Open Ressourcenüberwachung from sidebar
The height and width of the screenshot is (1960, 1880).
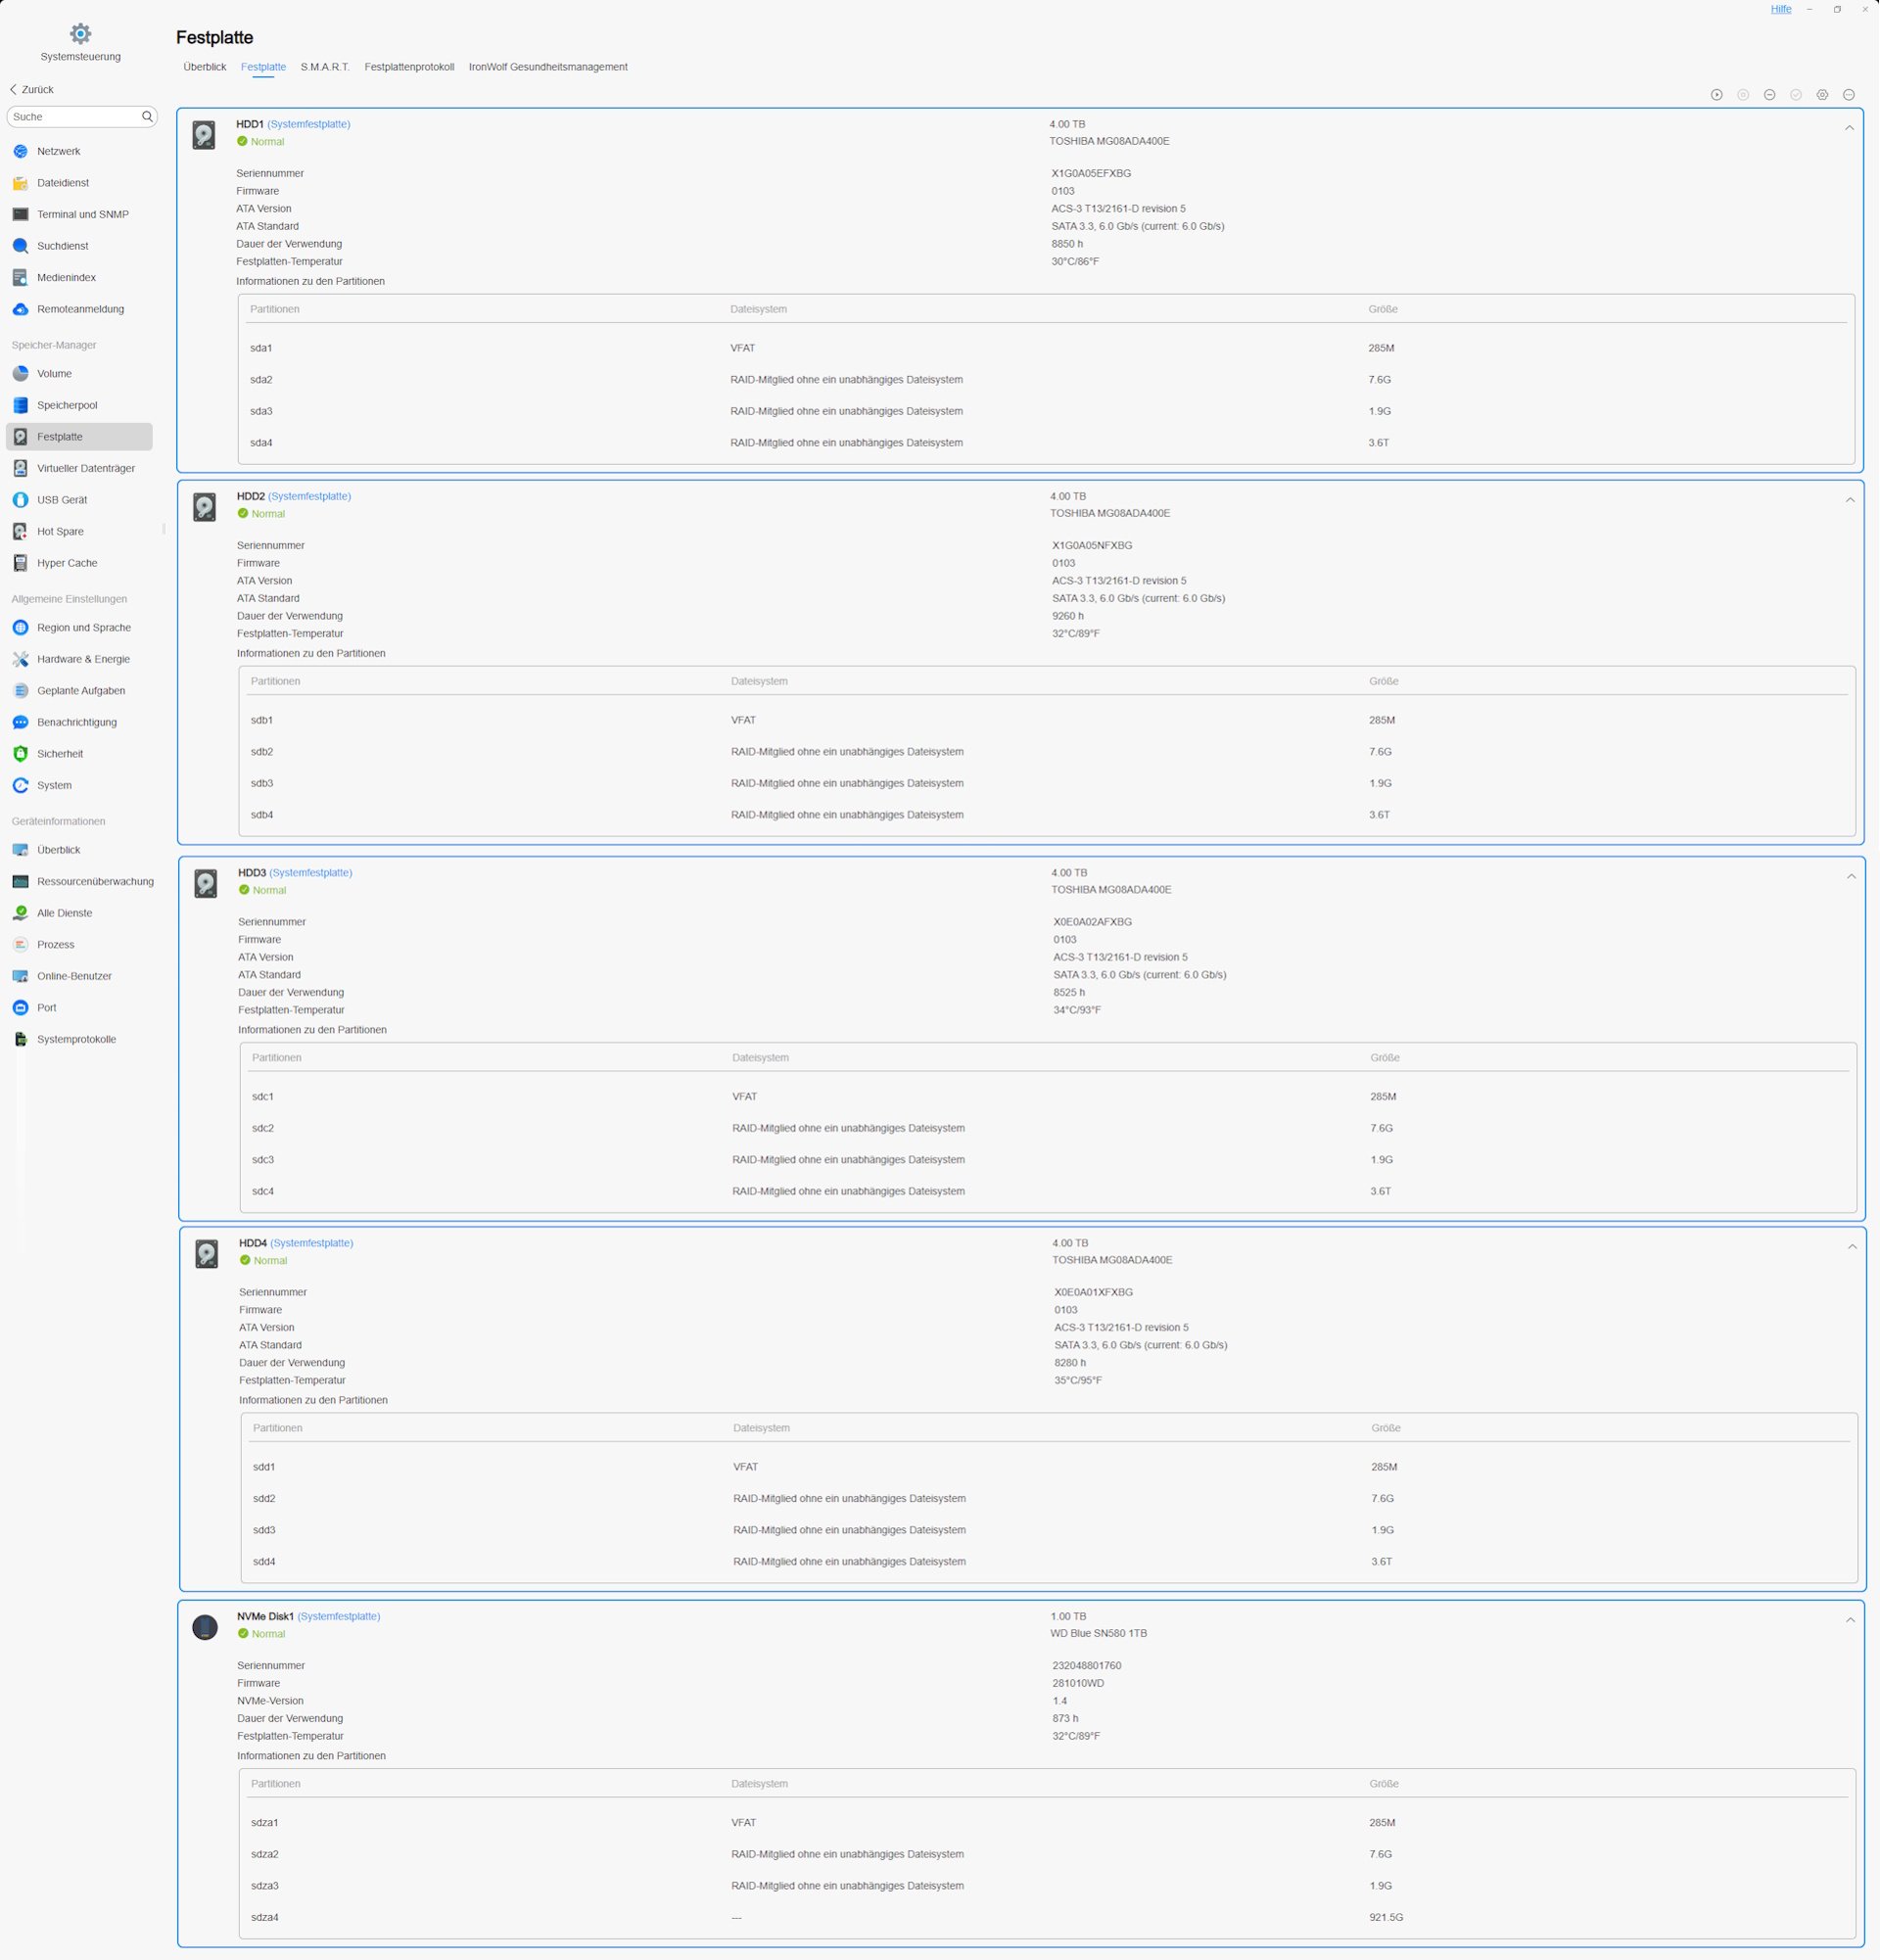point(95,881)
